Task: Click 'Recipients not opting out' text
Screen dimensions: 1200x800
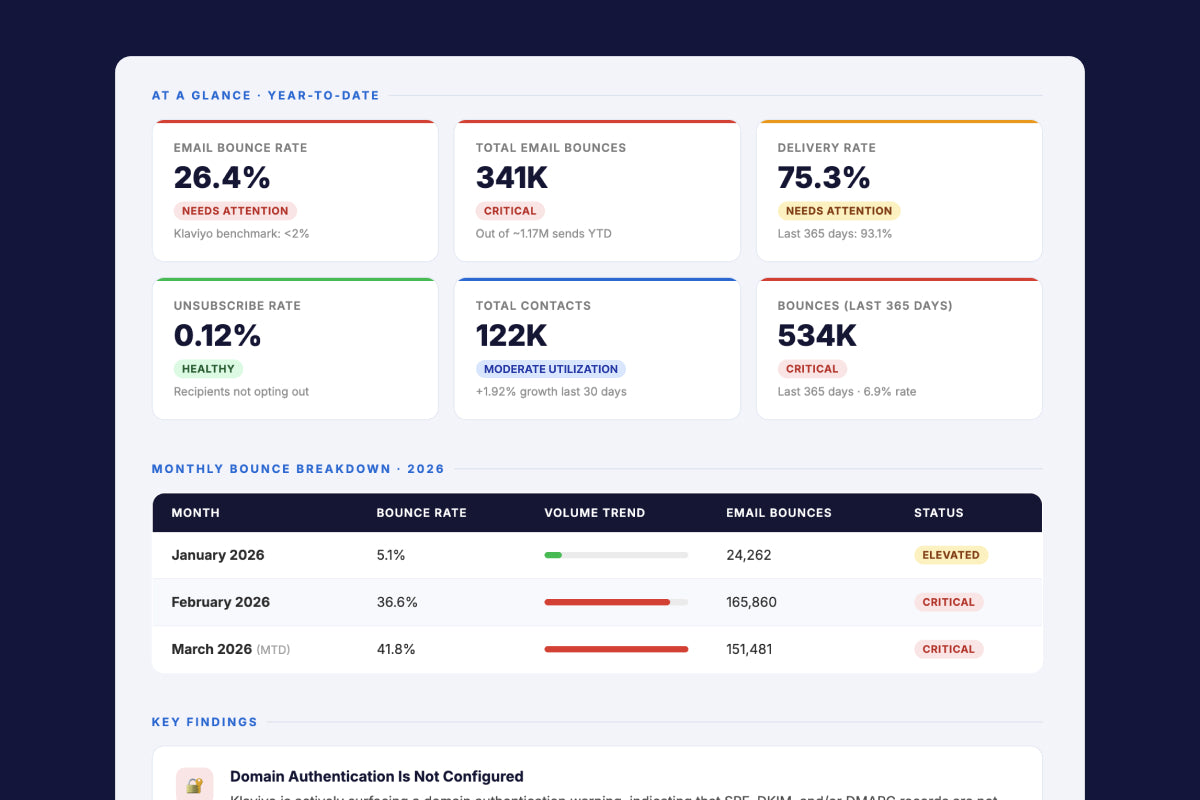Action: click(x=241, y=392)
